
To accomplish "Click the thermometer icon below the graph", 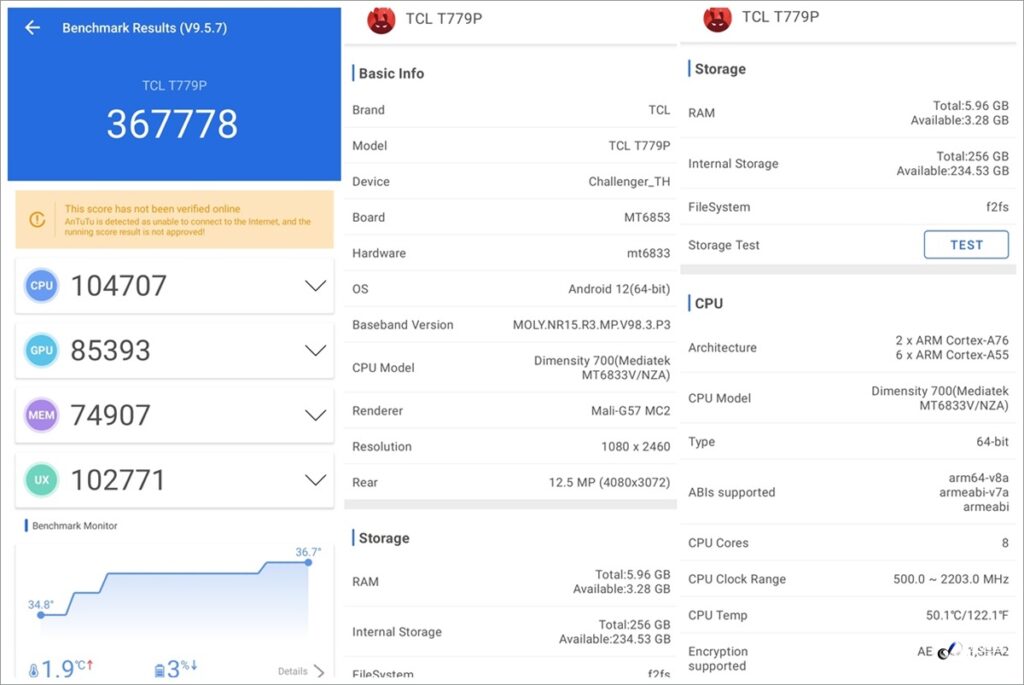I will [34, 670].
